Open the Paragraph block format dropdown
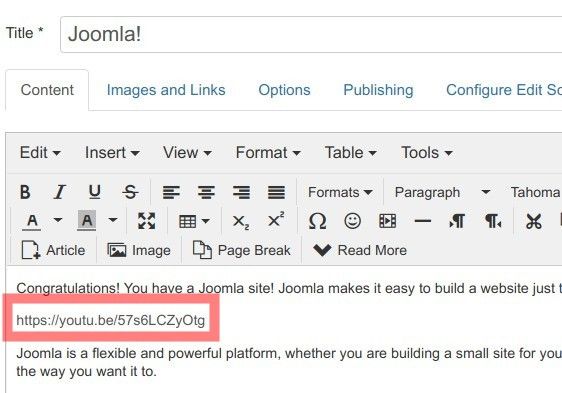Image resolution: width=562 pixels, height=393 pixels. coord(442,192)
